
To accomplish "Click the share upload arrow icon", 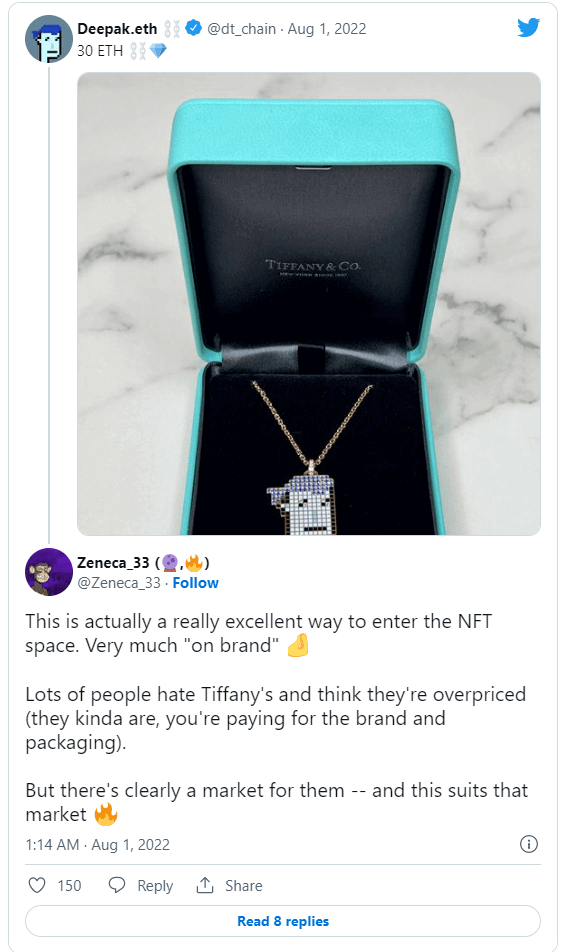I will (x=205, y=885).
